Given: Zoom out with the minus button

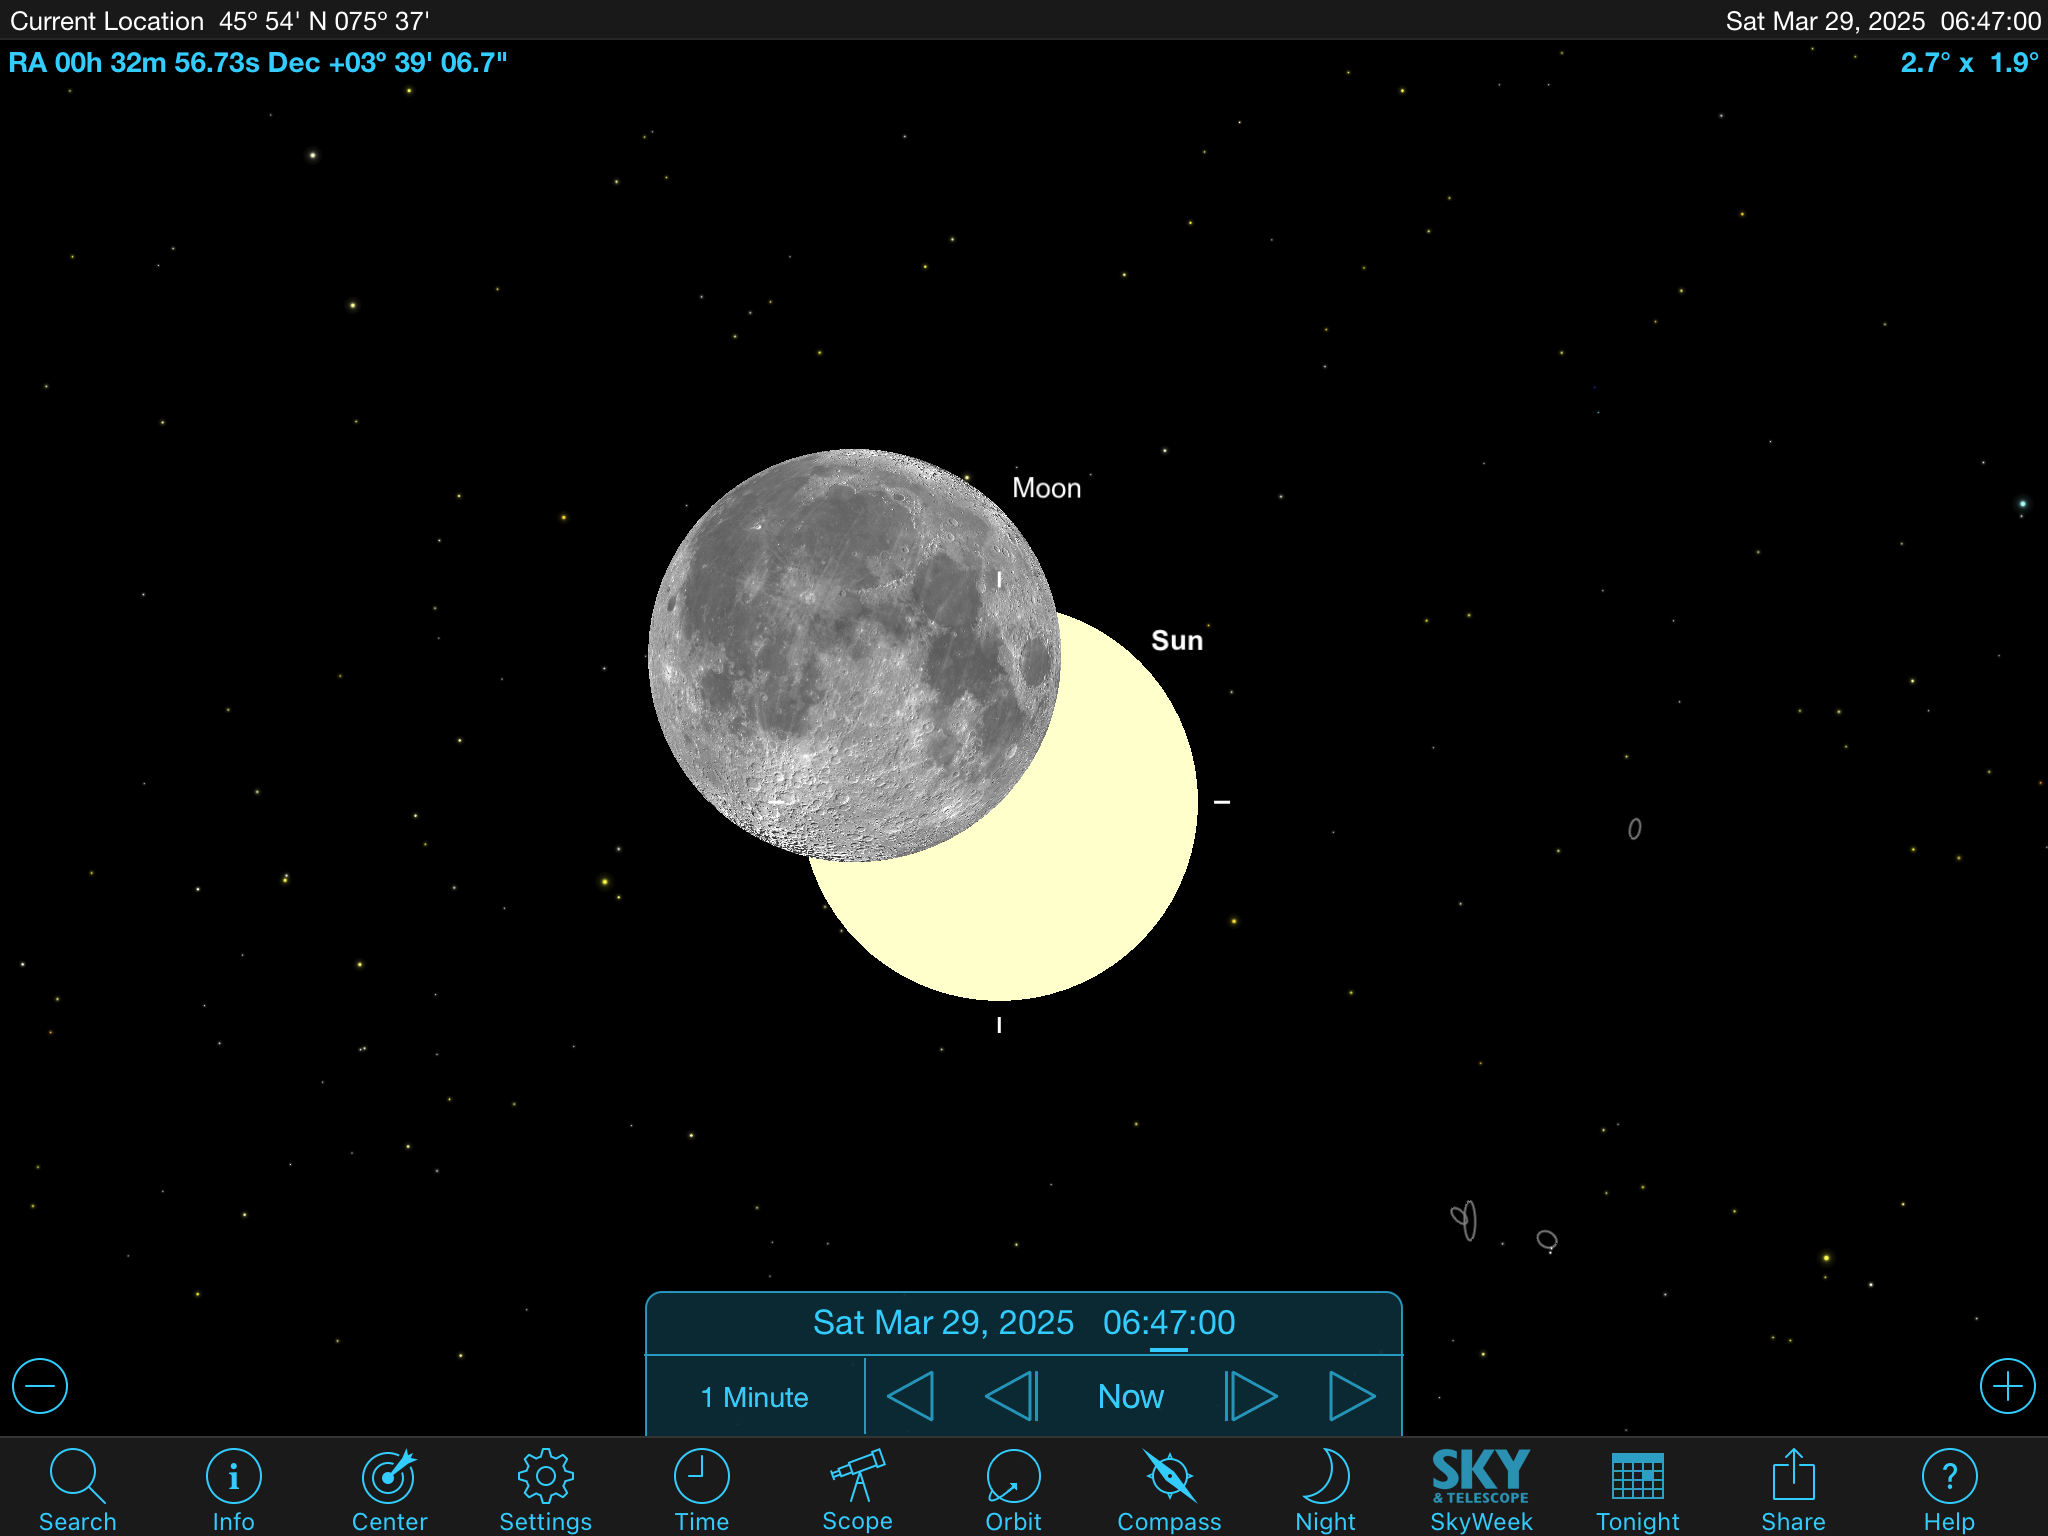Looking at the screenshot, I should point(40,1386).
